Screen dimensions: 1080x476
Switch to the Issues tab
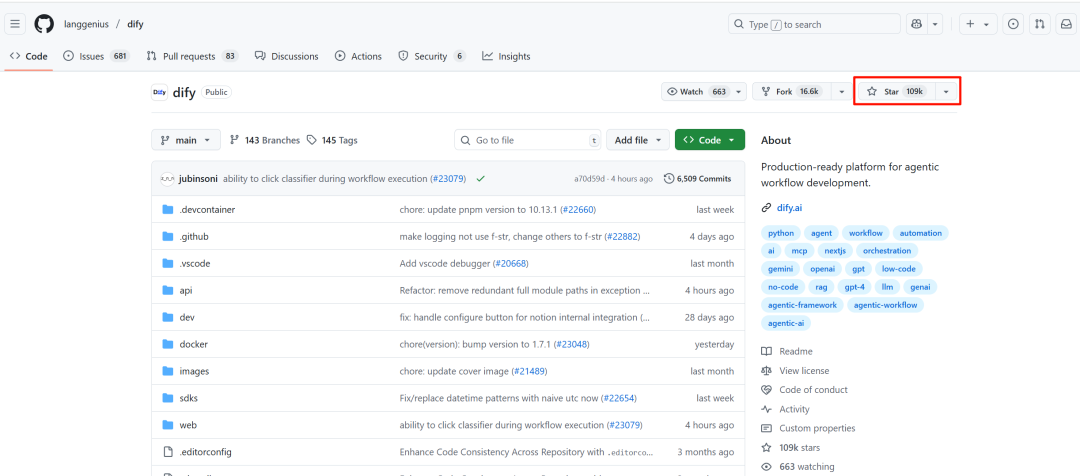96,56
